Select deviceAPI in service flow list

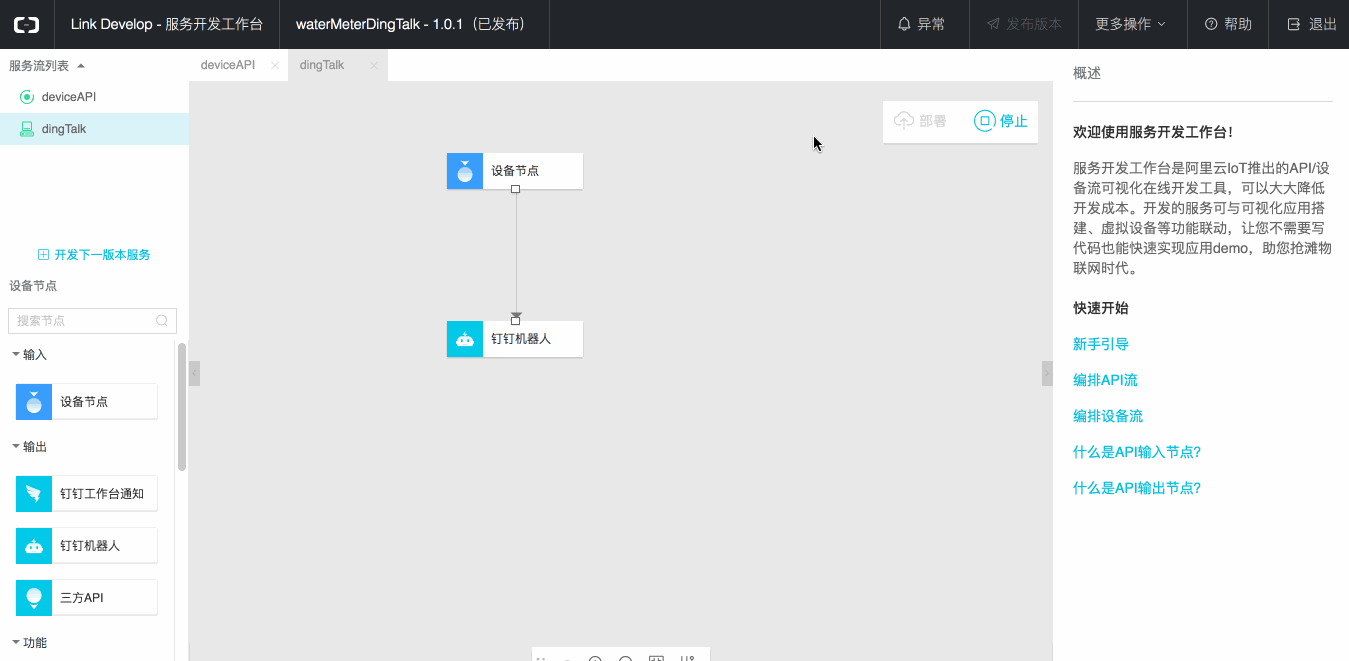click(94, 97)
